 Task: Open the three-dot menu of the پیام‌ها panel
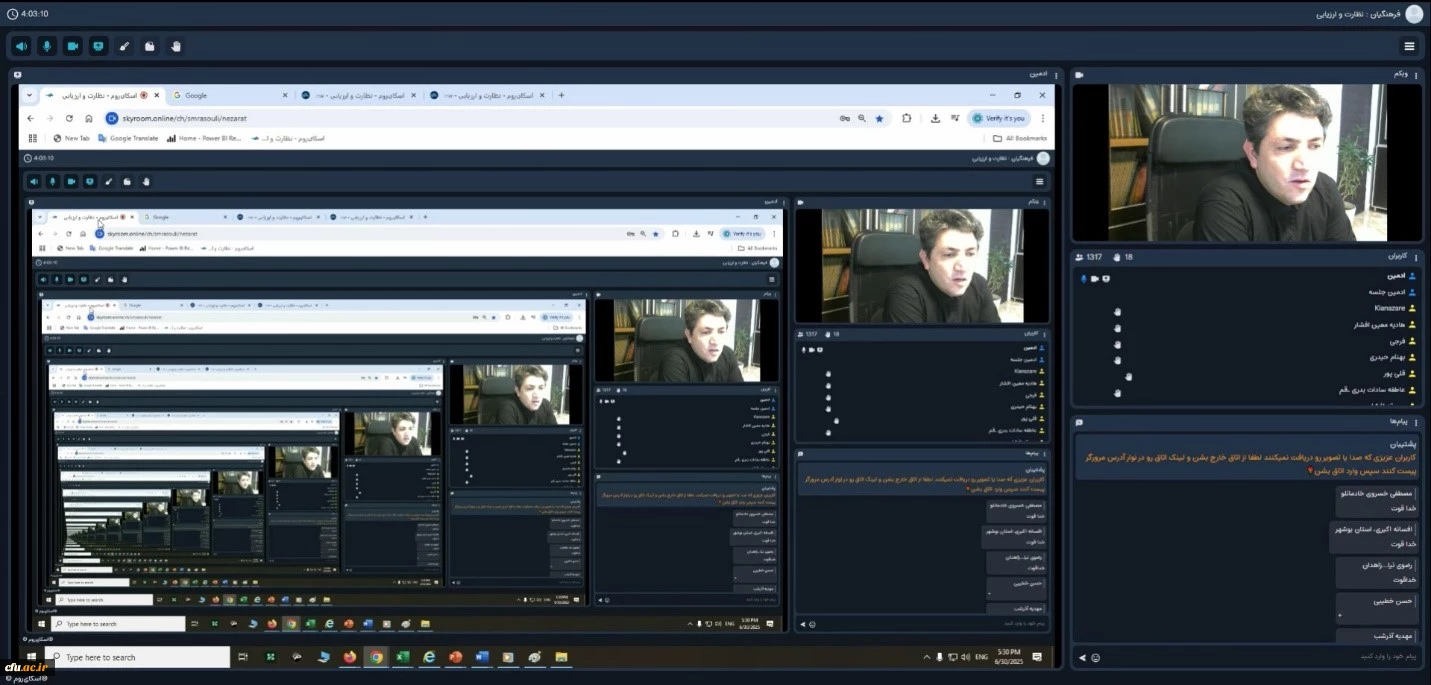click(x=1079, y=423)
